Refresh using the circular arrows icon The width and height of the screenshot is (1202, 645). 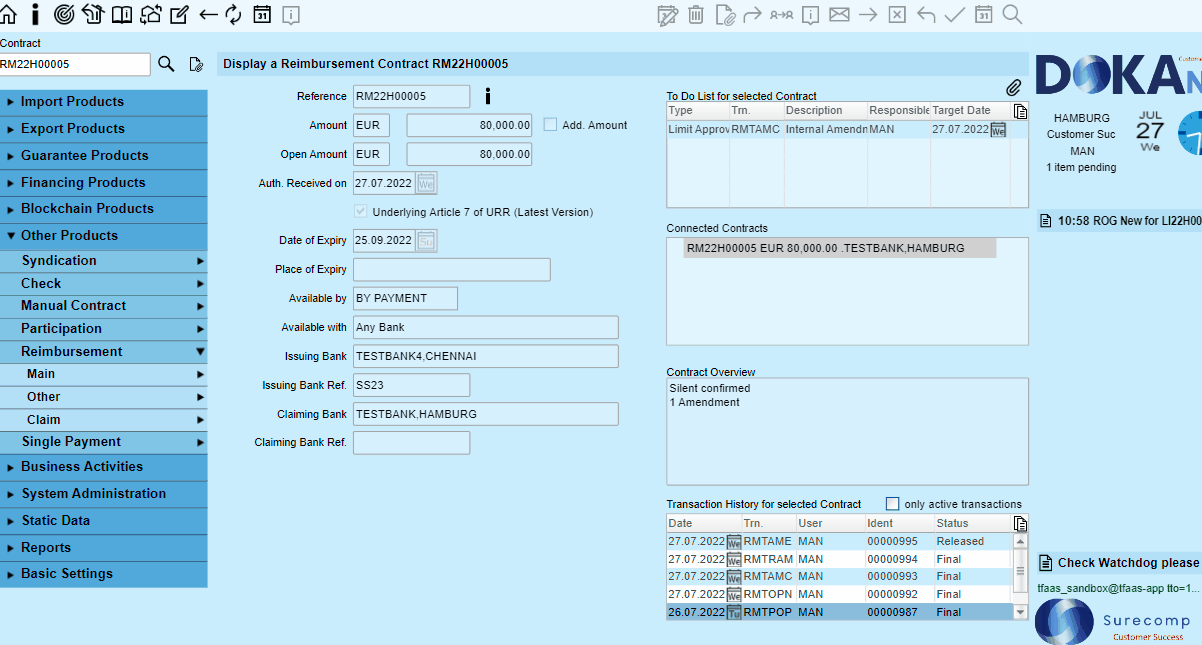[x=234, y=14]
